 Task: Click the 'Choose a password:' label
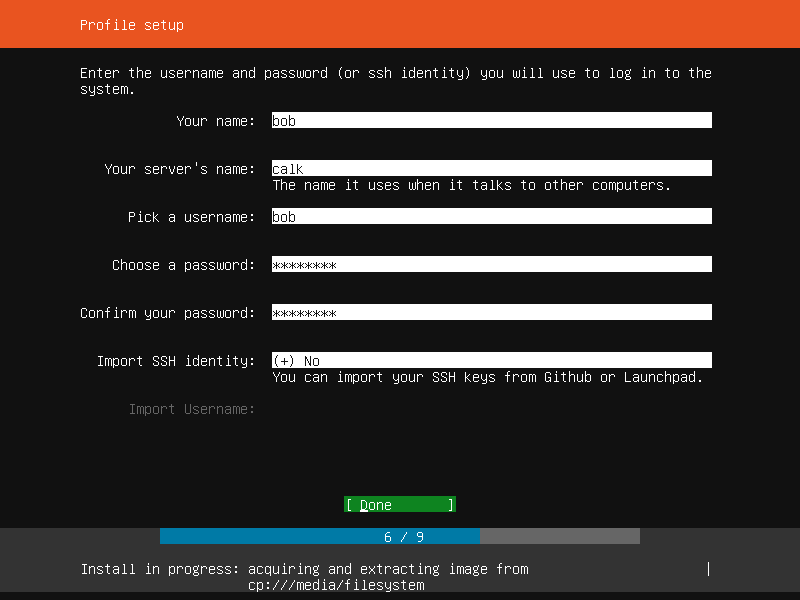pyautogui.click(x=184, y=265)
